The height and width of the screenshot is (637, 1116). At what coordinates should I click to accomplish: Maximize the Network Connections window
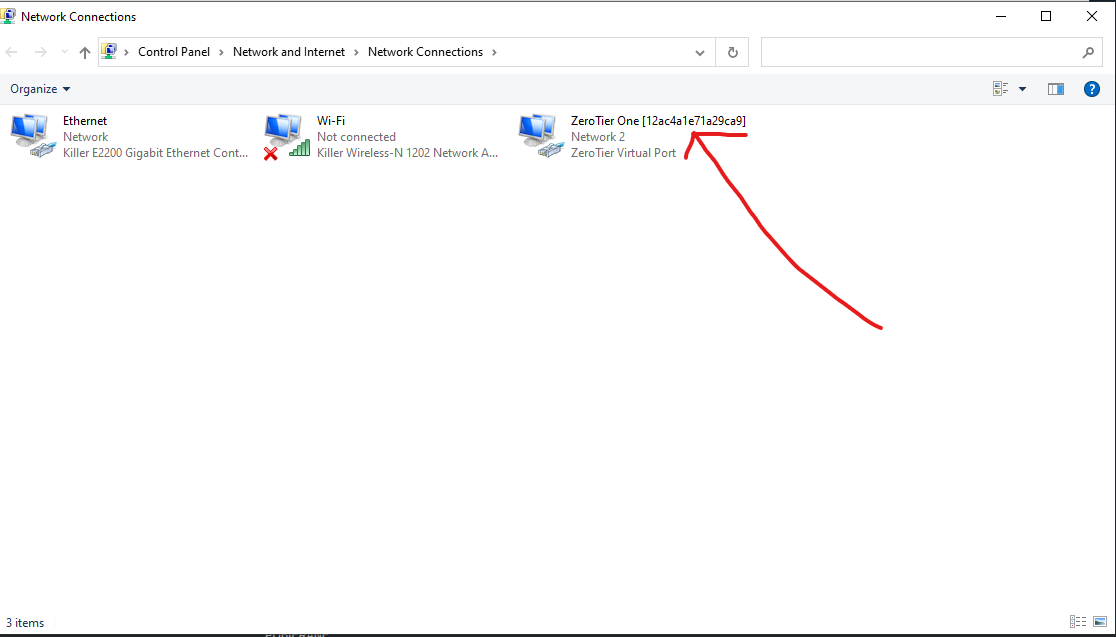(x=1046, y=16)
